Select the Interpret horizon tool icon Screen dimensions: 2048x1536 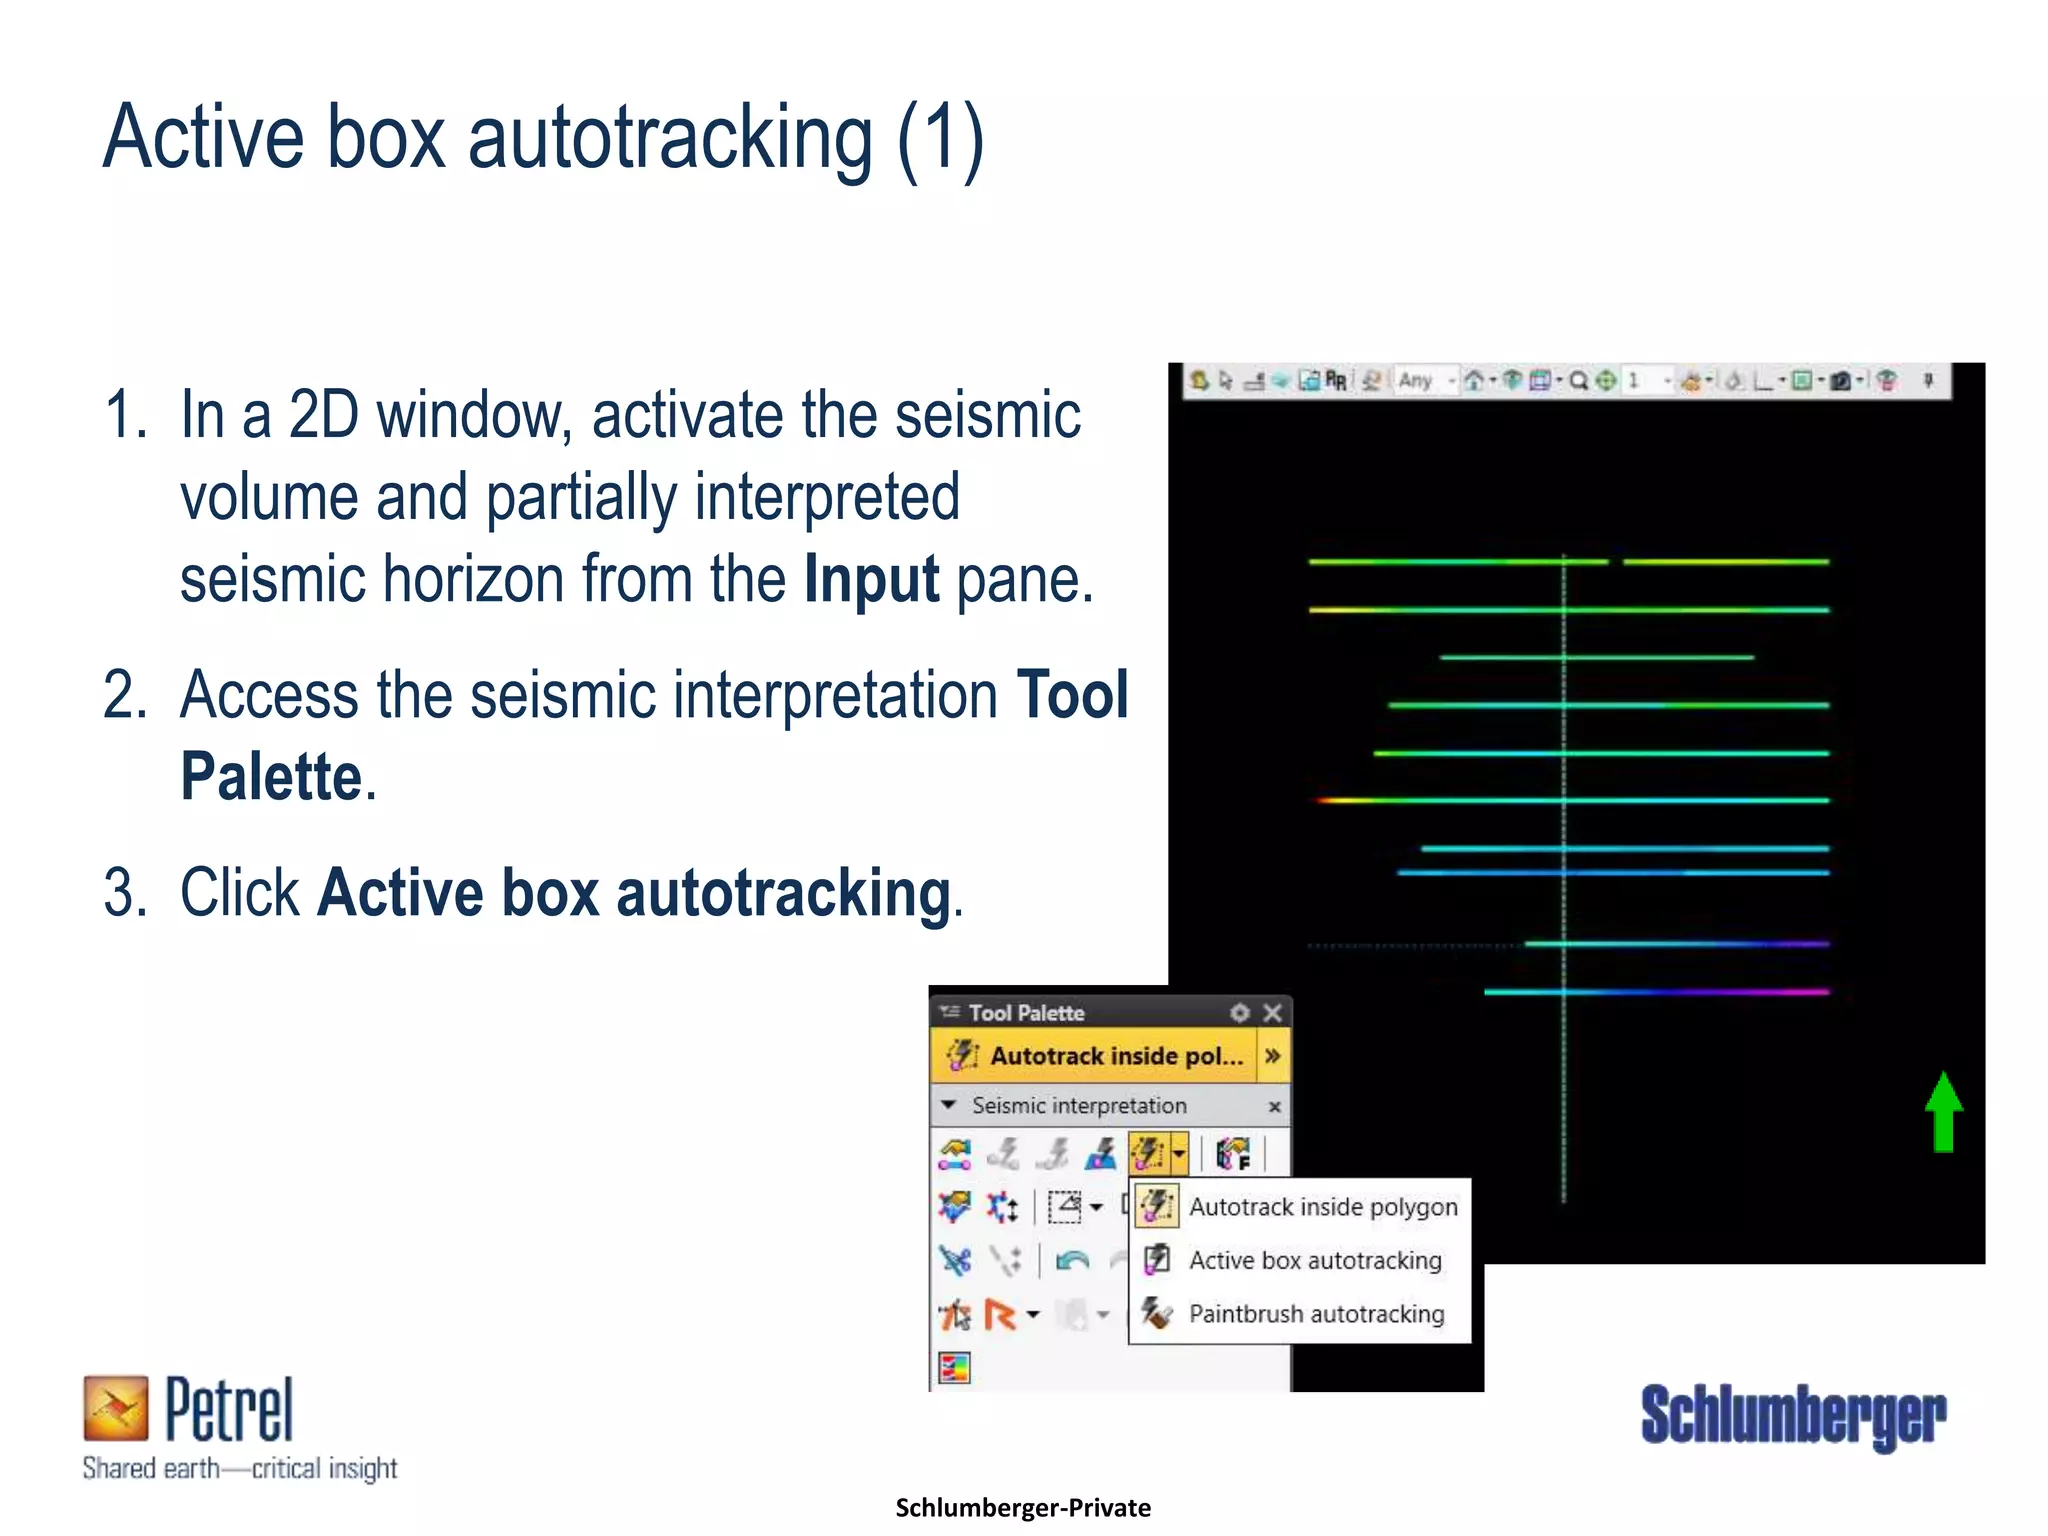[x=955, y=1155]
